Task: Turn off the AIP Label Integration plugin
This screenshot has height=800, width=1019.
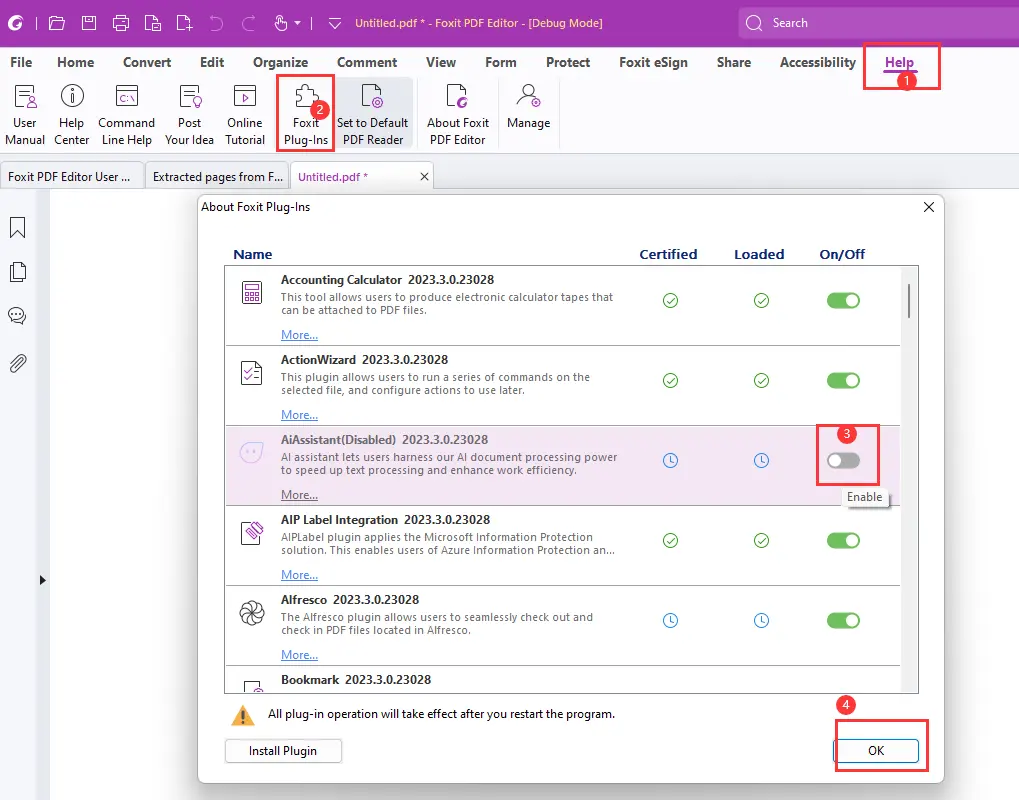Action: pos(843,540)
